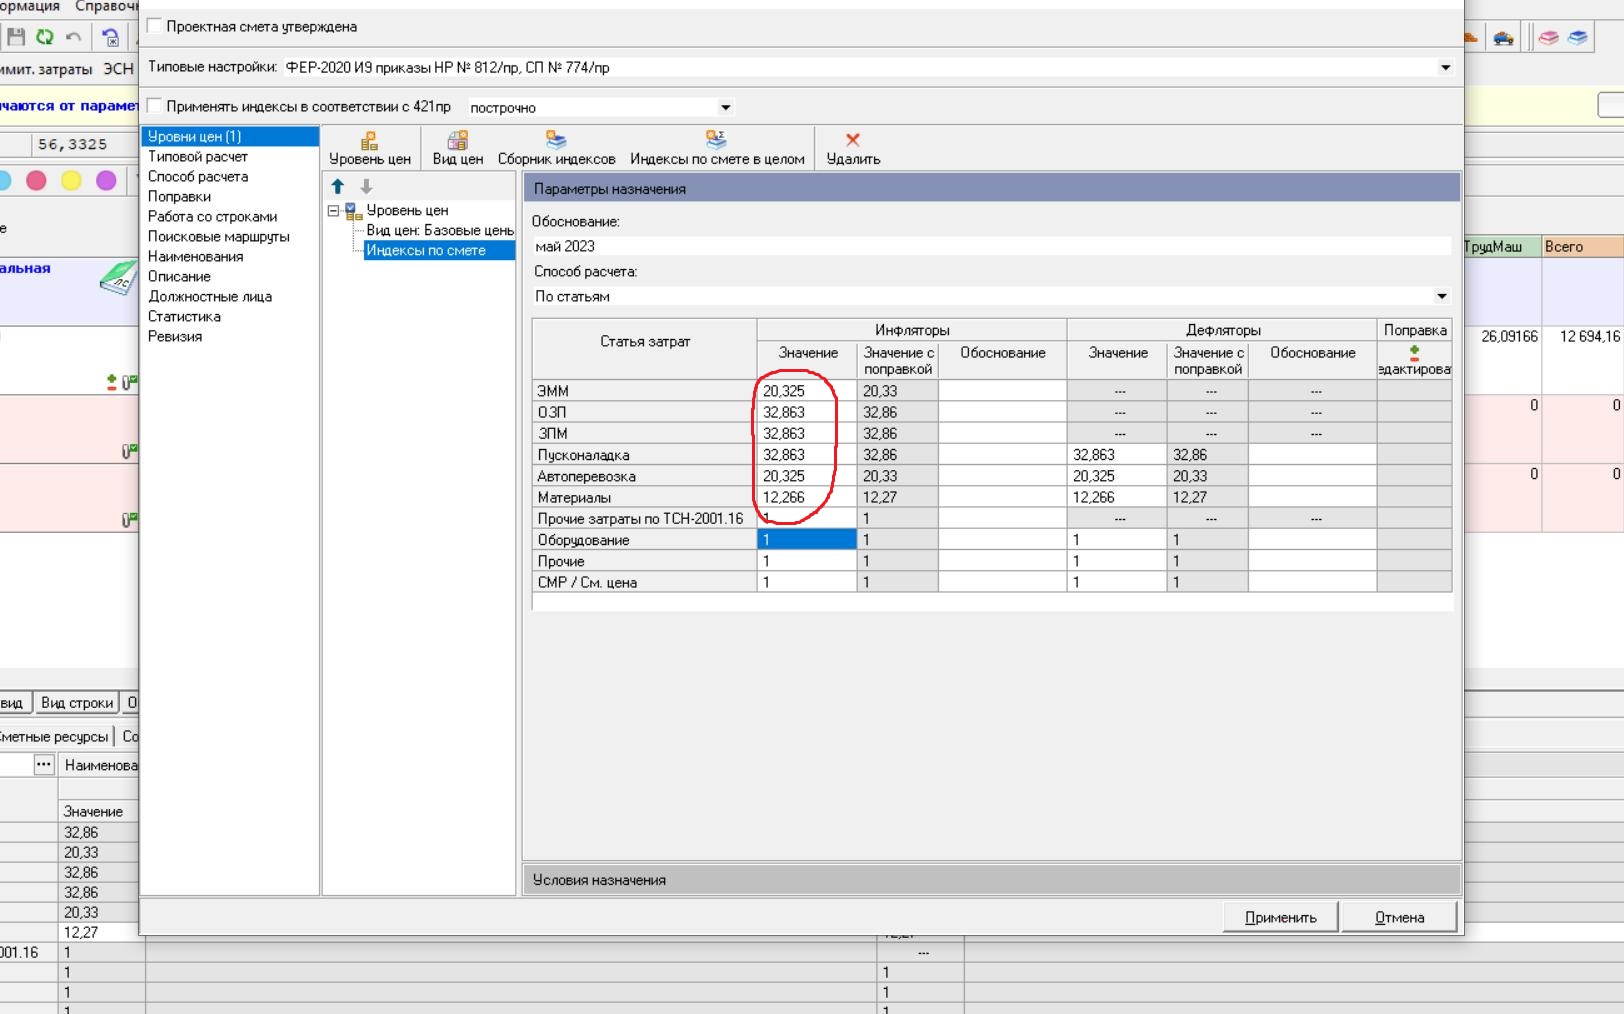
Task: Toggle Проектная смета утверждена checkbox
Action: tap(155, 26)
